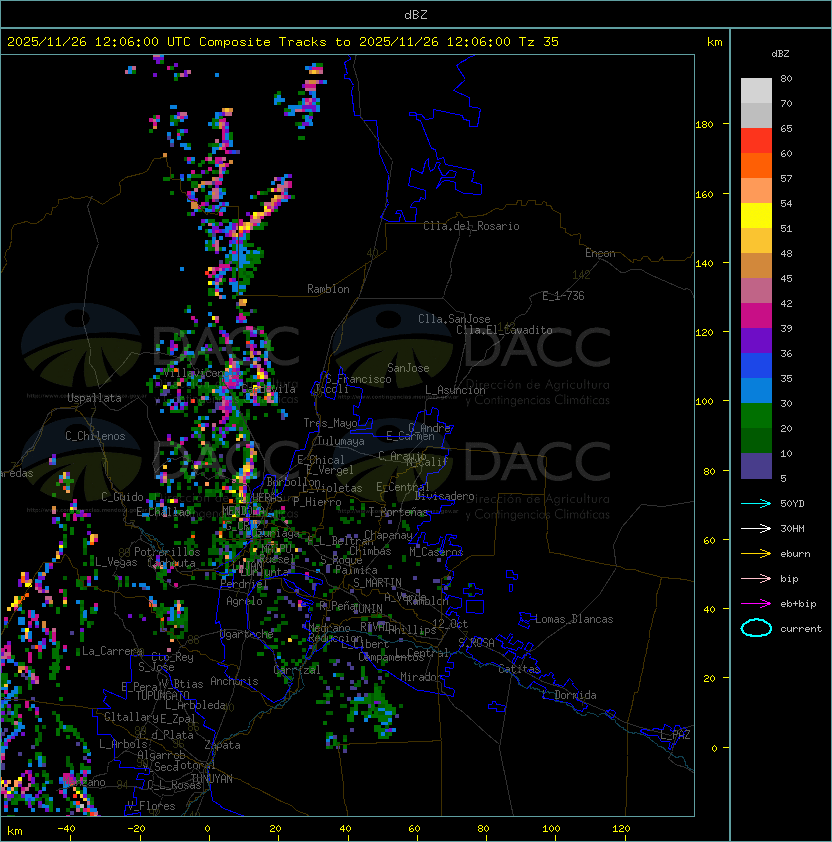This screenshot has height=842, width=832.
Task: Click the 5 dBZ purple color swatch
Action: (756, 466)
